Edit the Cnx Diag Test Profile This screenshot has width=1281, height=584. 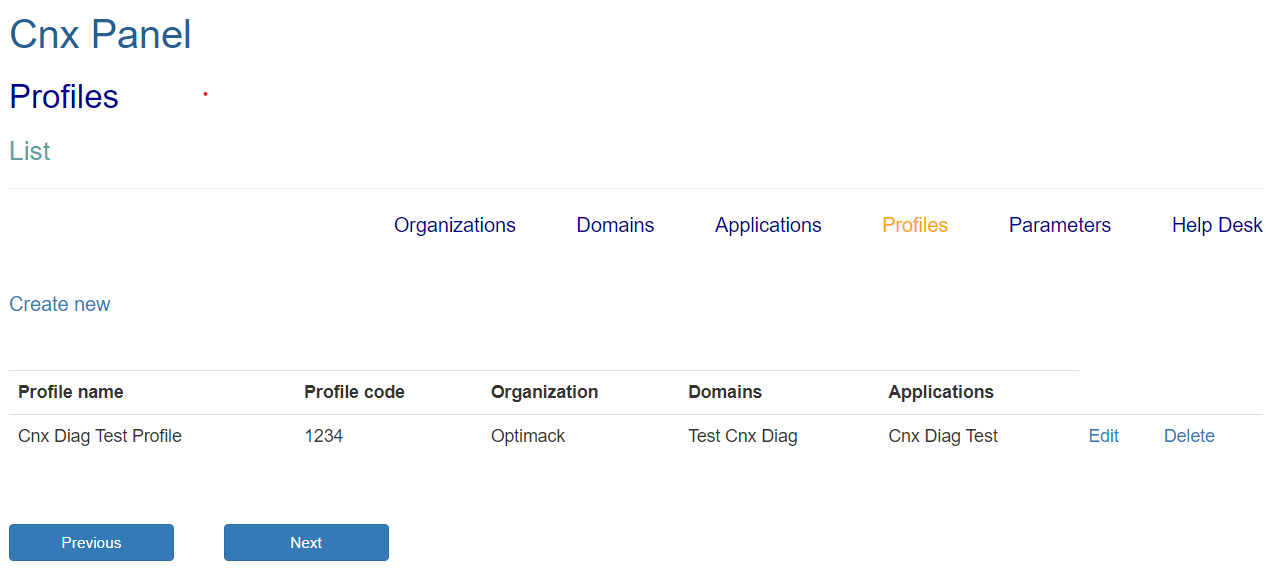pyautogui.click(x=1104, y=436)
